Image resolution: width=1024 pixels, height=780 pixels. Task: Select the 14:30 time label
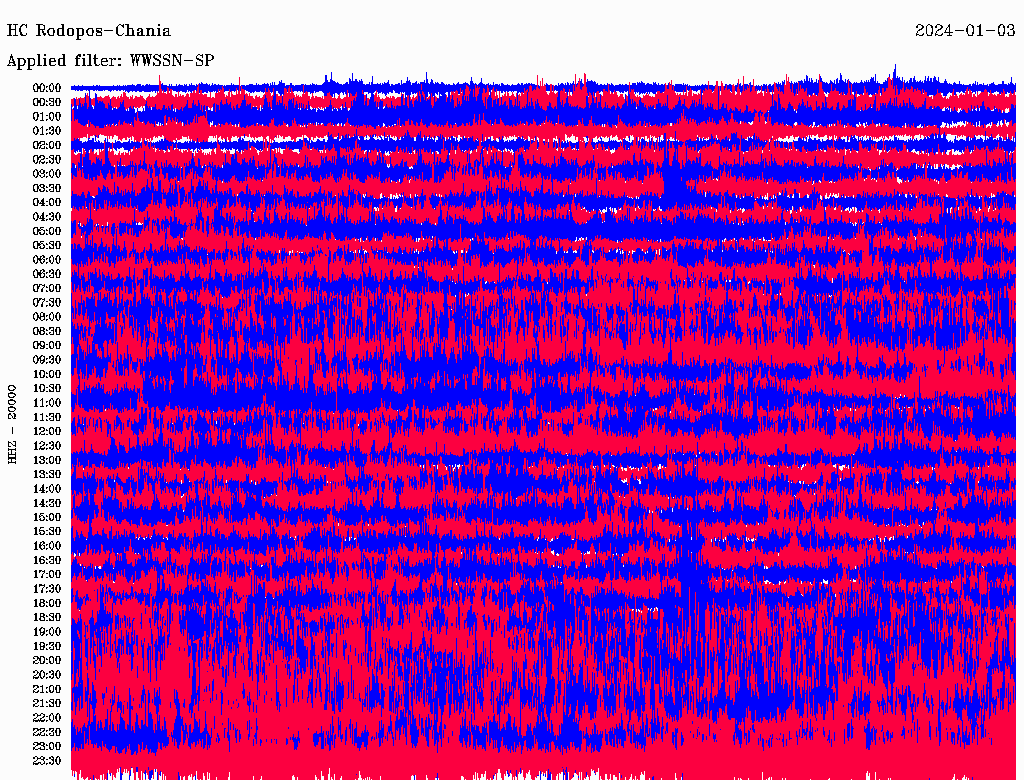click(x=47, y=503)
